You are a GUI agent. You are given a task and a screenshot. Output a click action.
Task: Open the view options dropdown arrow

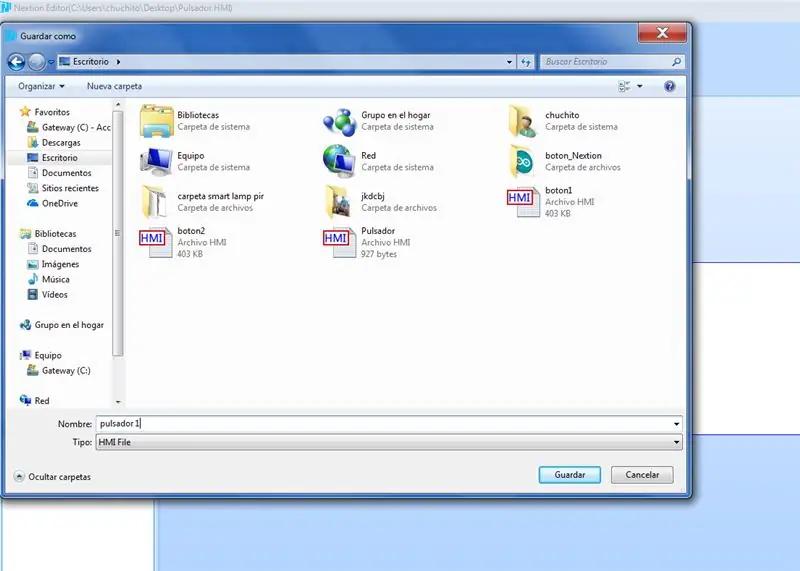coord(640,86)
